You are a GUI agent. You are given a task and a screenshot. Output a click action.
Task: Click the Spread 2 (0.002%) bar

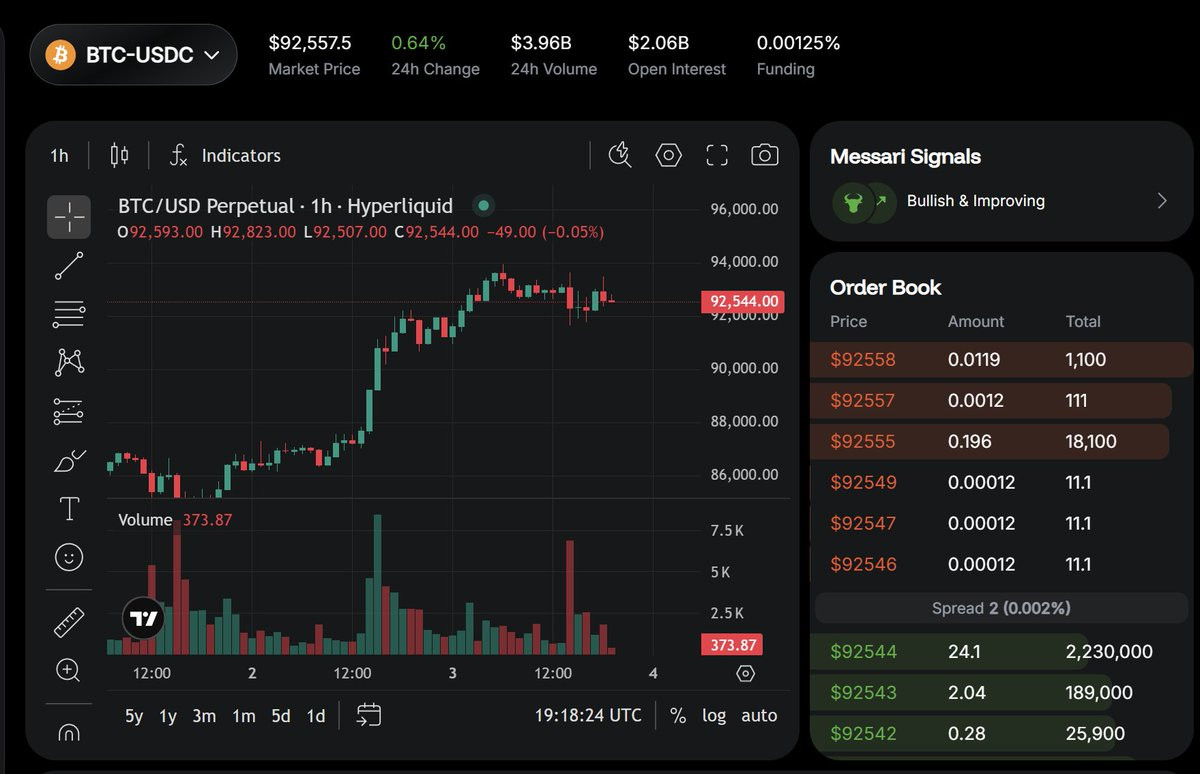1001,608
